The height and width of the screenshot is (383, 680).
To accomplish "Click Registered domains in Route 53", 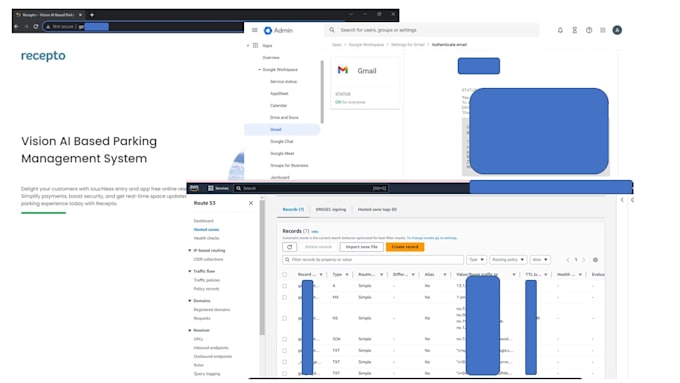I will (212, 310).
